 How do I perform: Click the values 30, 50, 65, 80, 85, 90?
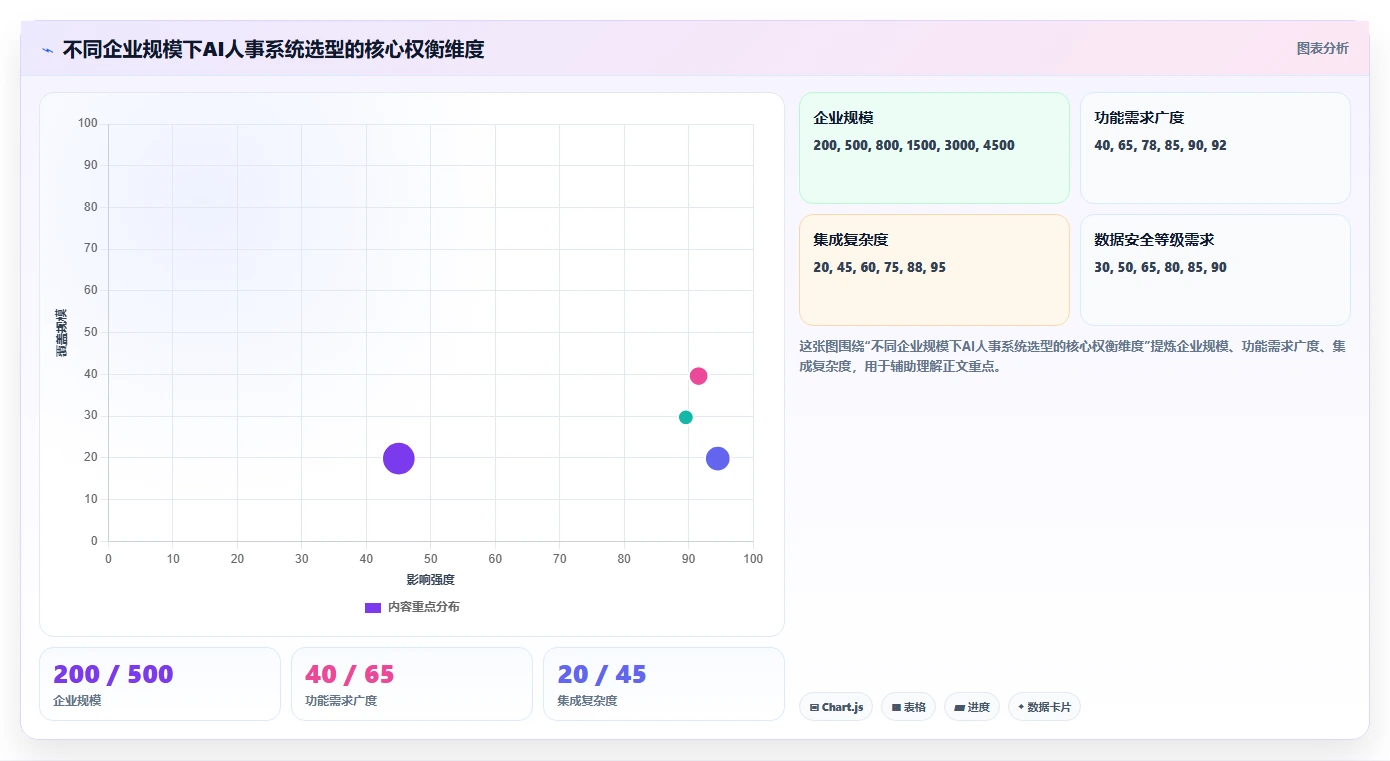click(1160, 267)
